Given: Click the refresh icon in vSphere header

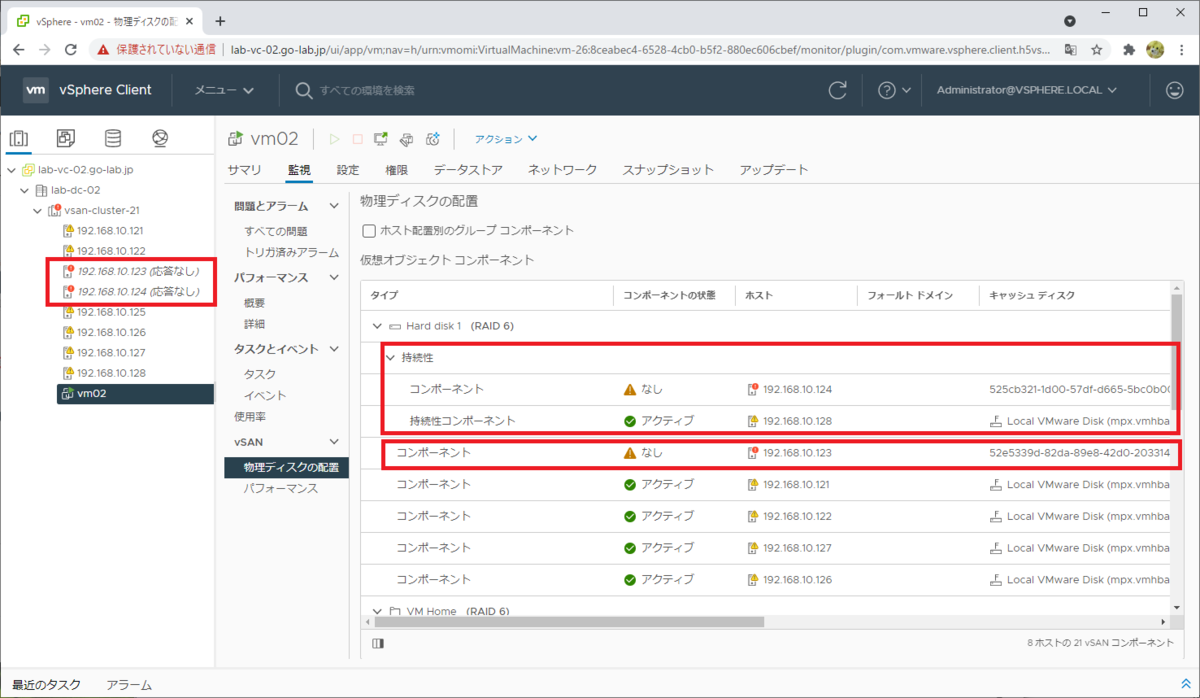Looking at the screenshot, I should coord(838,90).
